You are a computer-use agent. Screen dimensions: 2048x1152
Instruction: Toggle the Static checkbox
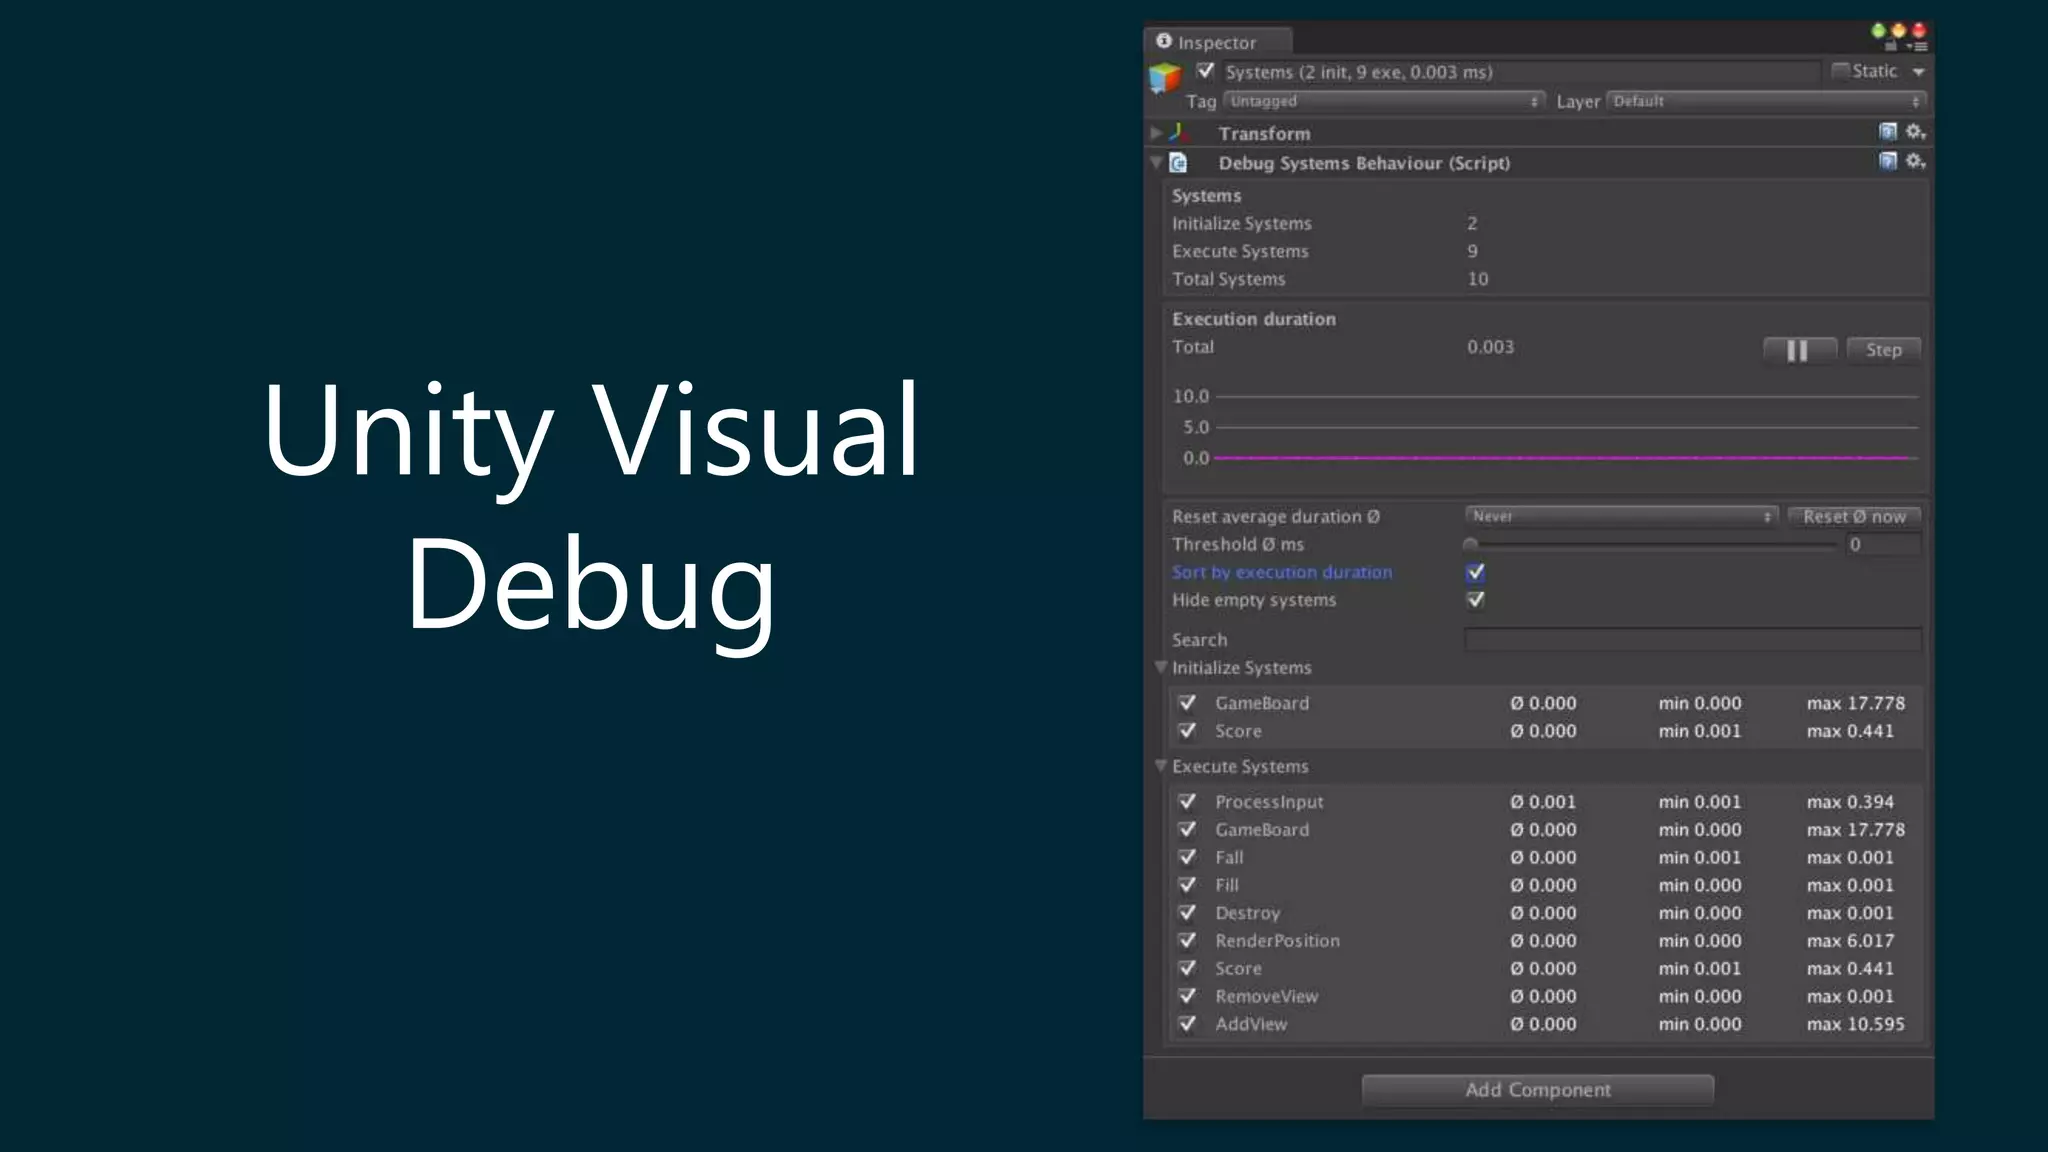[1840, 71]
